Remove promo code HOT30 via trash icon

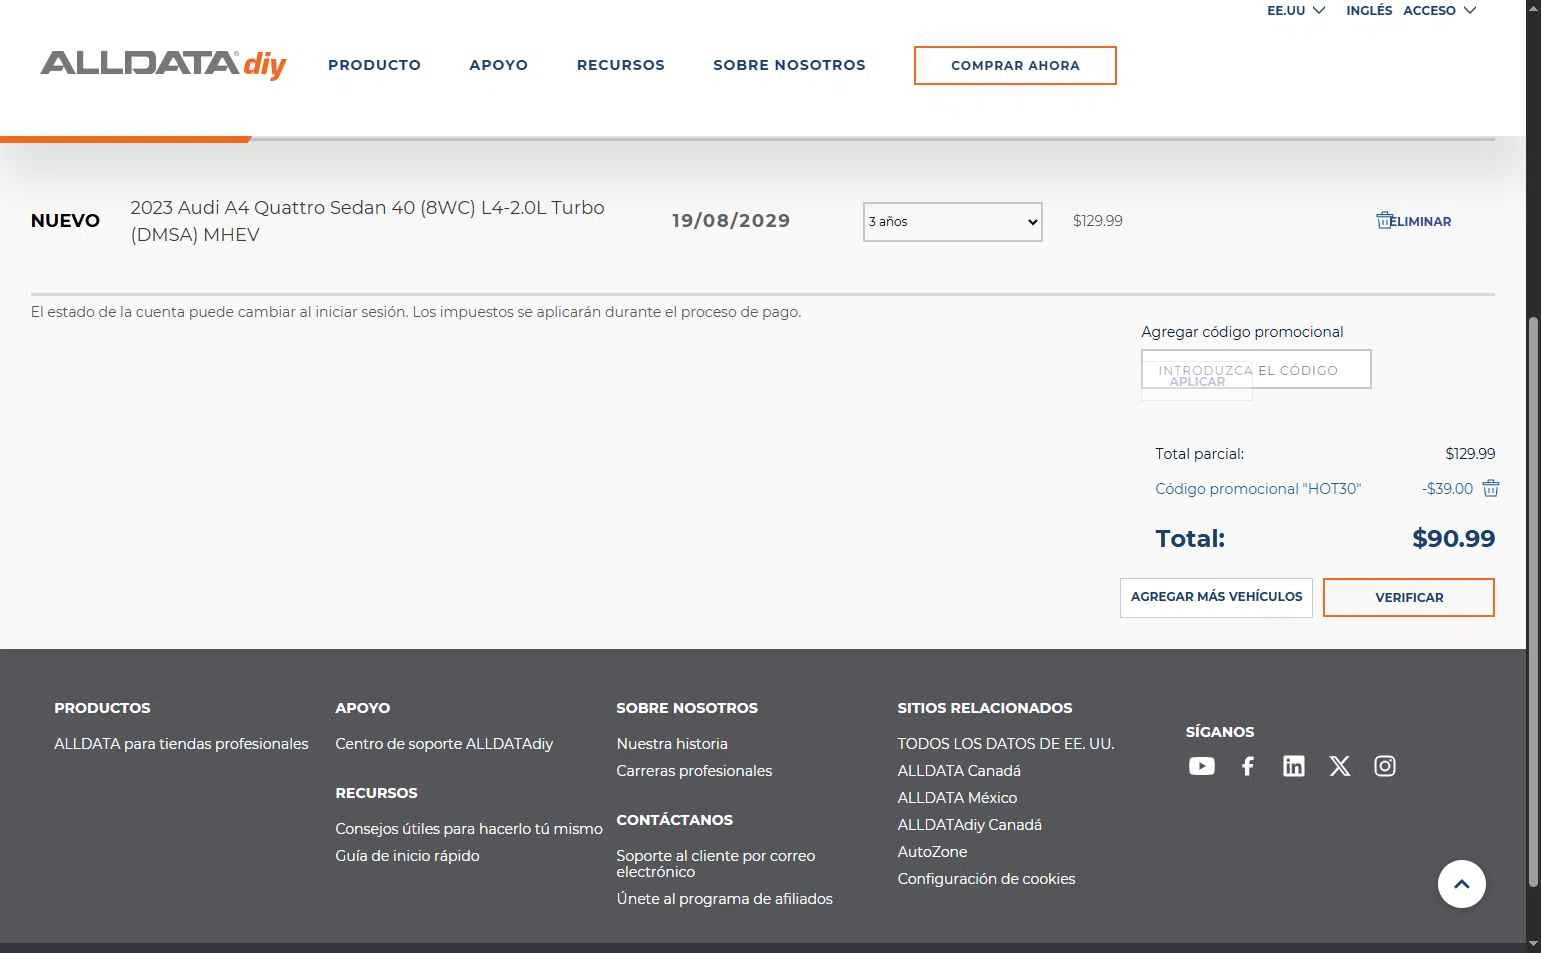tap(1491, 488)
